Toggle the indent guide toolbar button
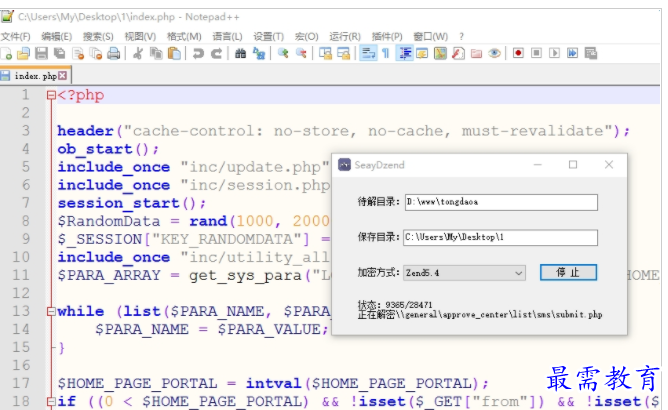Screen dimensions: 668x410 405,53
